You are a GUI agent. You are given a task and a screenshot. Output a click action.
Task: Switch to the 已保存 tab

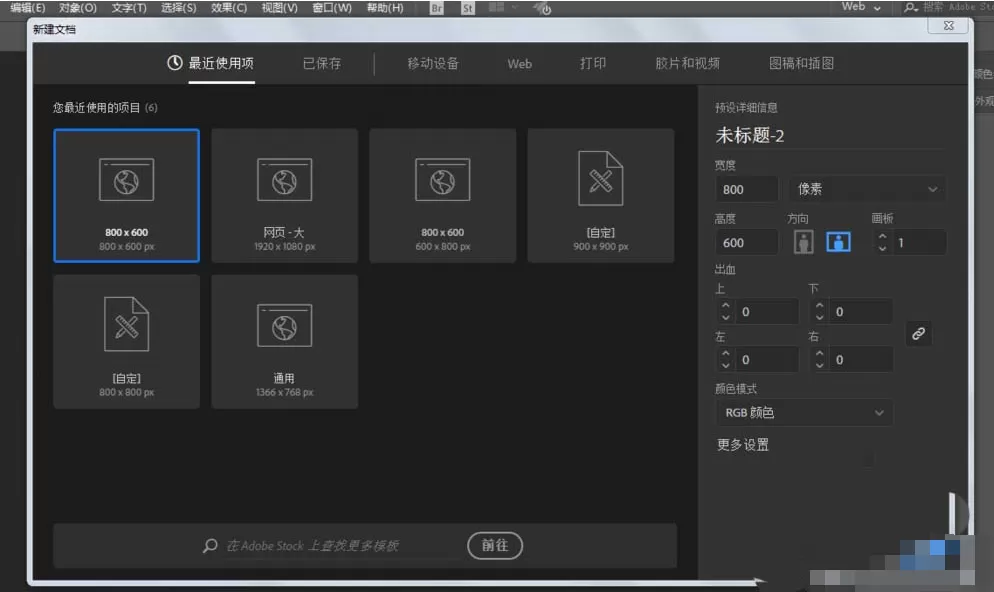pyautogui.click(x=322, y=63)
